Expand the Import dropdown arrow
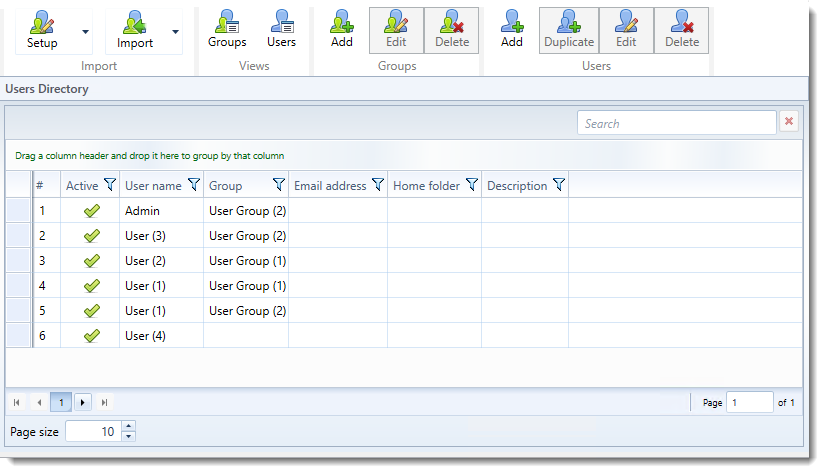Screen dimensions: 824x473 [176, 31]
